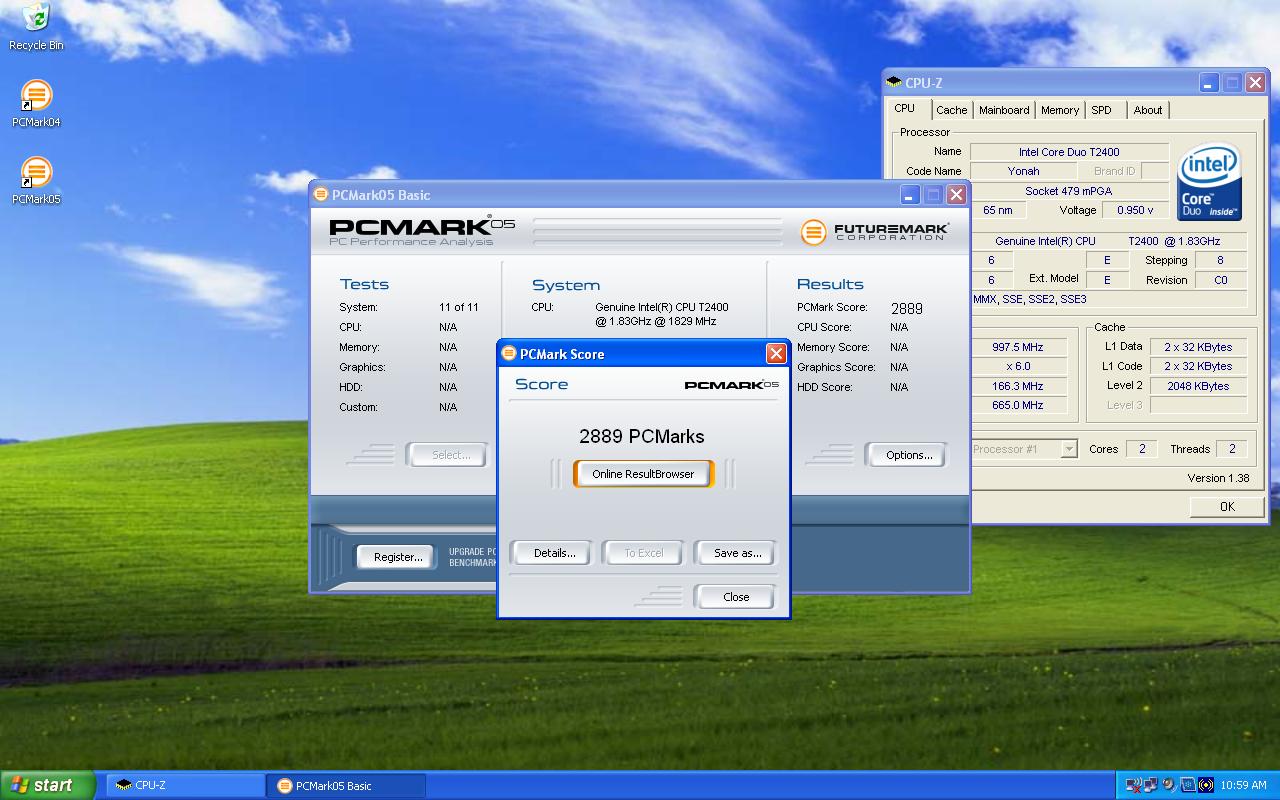Viewport: 1280px width, 800px height.
Task: Click the CPU-Z title bar chip icon
Action: (x=895, y=83)
